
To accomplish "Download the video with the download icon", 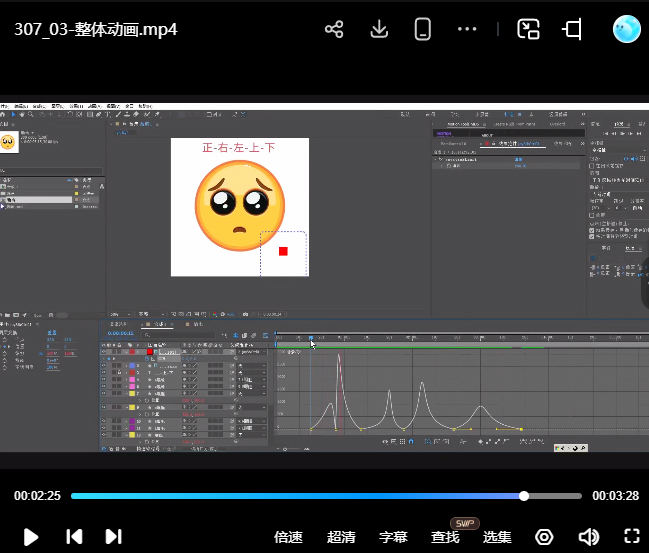I will click(379, 29).
